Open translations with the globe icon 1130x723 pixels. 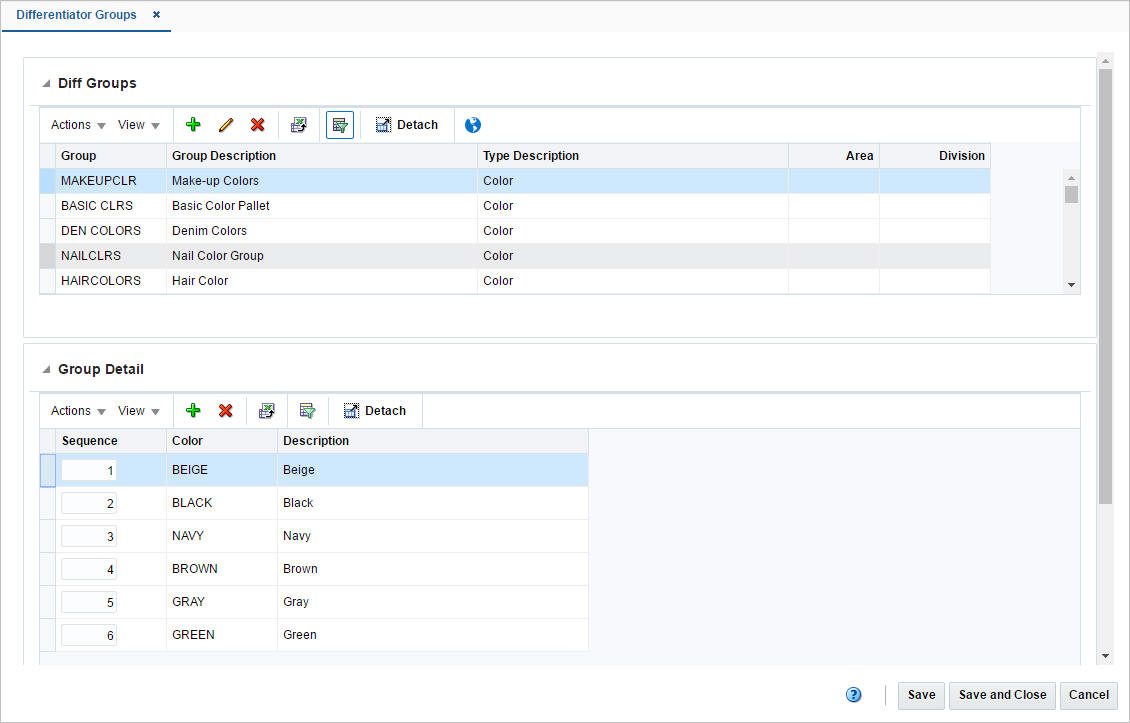click(472, 124)
